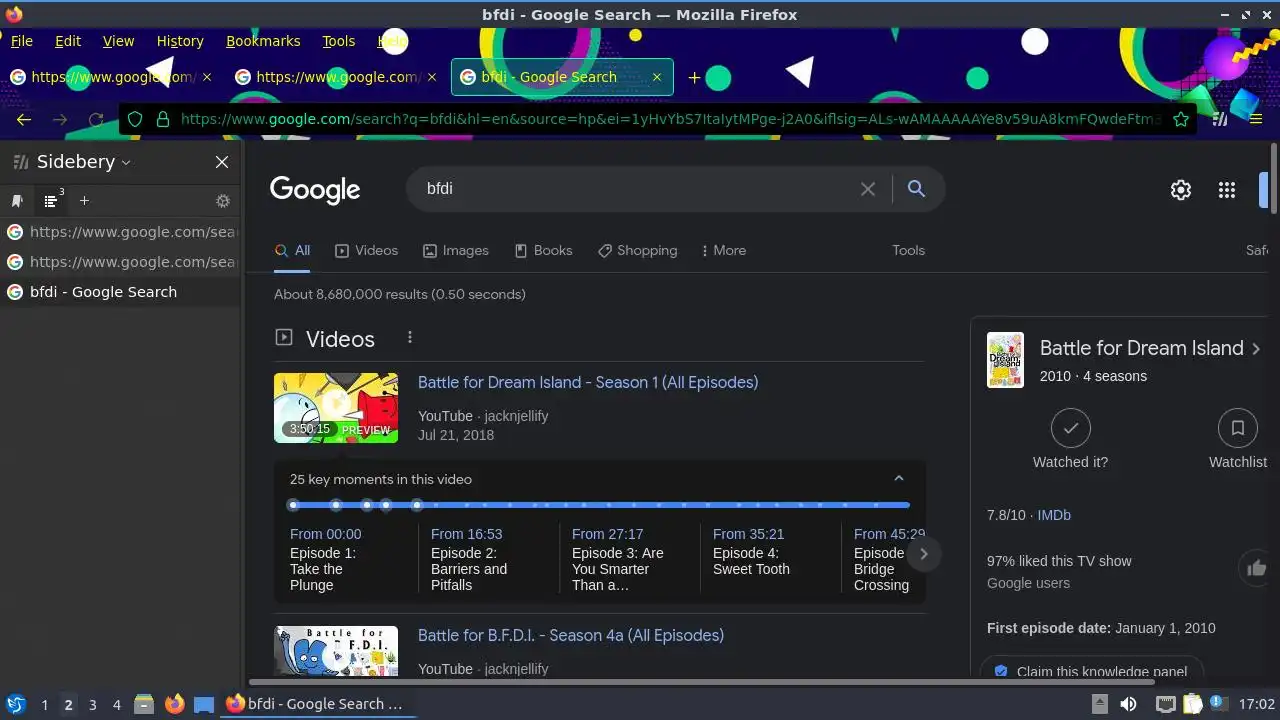This screenshot has height=720, width=1280.
Task: Open the Firefox hamburger menu
Action: [1256, 119]
